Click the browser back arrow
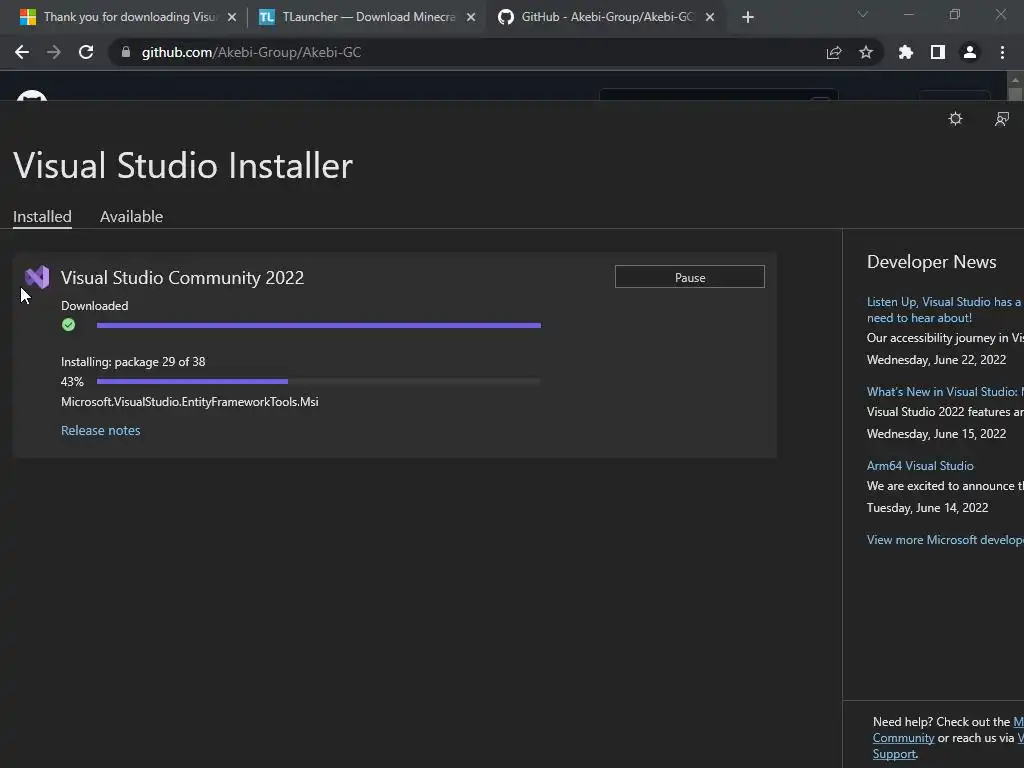 tap(22, 52)
